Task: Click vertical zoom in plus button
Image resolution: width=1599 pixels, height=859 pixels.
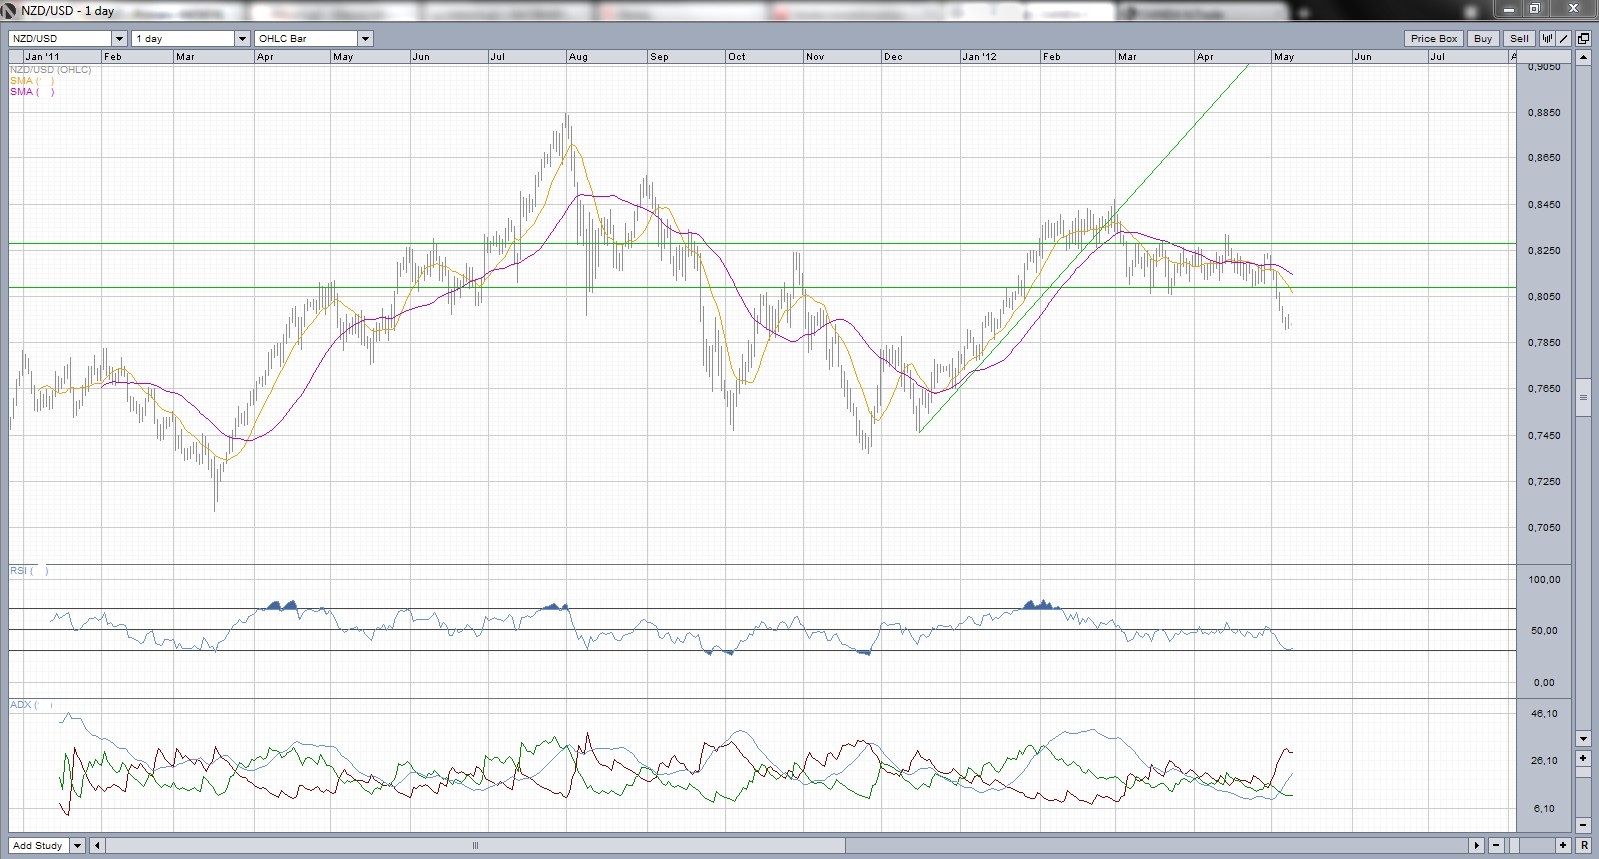Action: coord(1583,759)
